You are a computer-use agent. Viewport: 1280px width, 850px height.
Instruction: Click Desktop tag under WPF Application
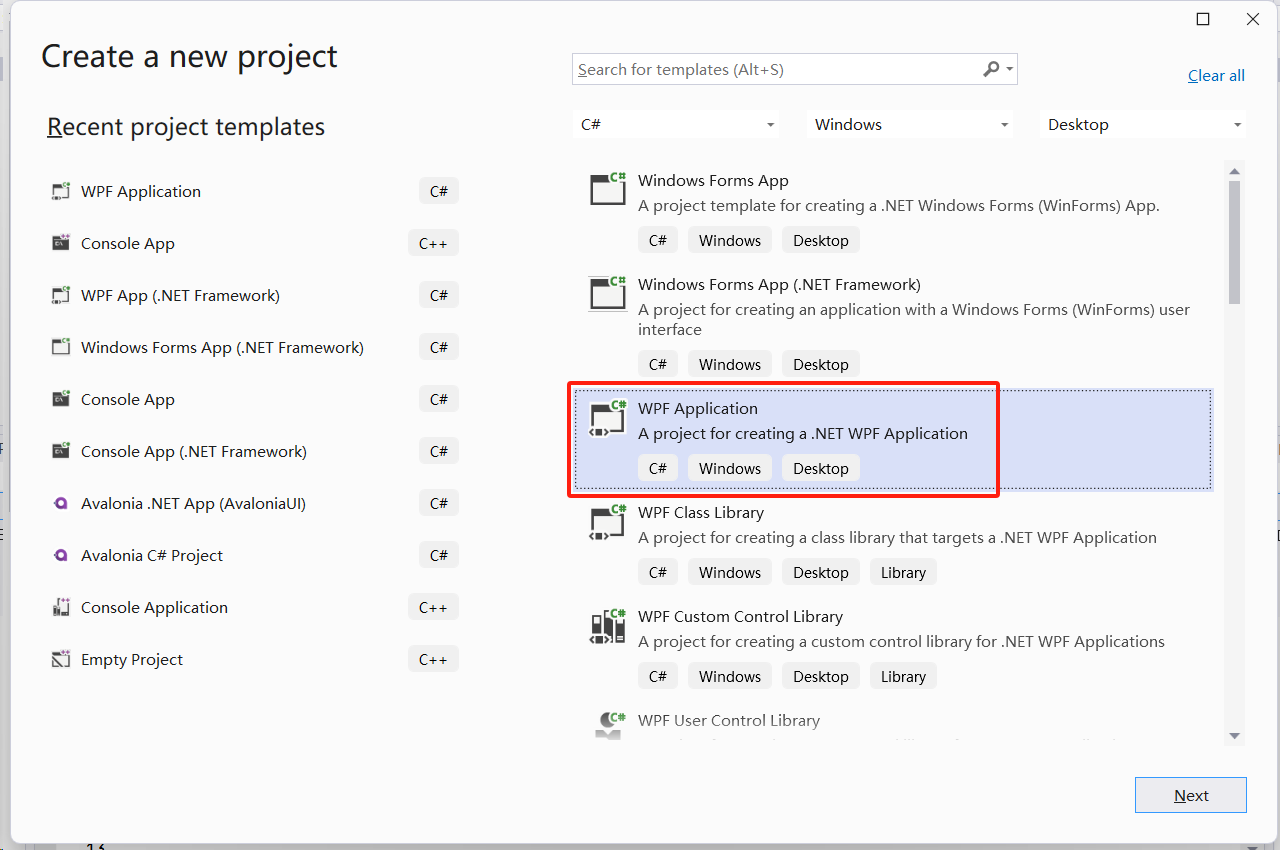pyautogui.click(x=821, y=468)
